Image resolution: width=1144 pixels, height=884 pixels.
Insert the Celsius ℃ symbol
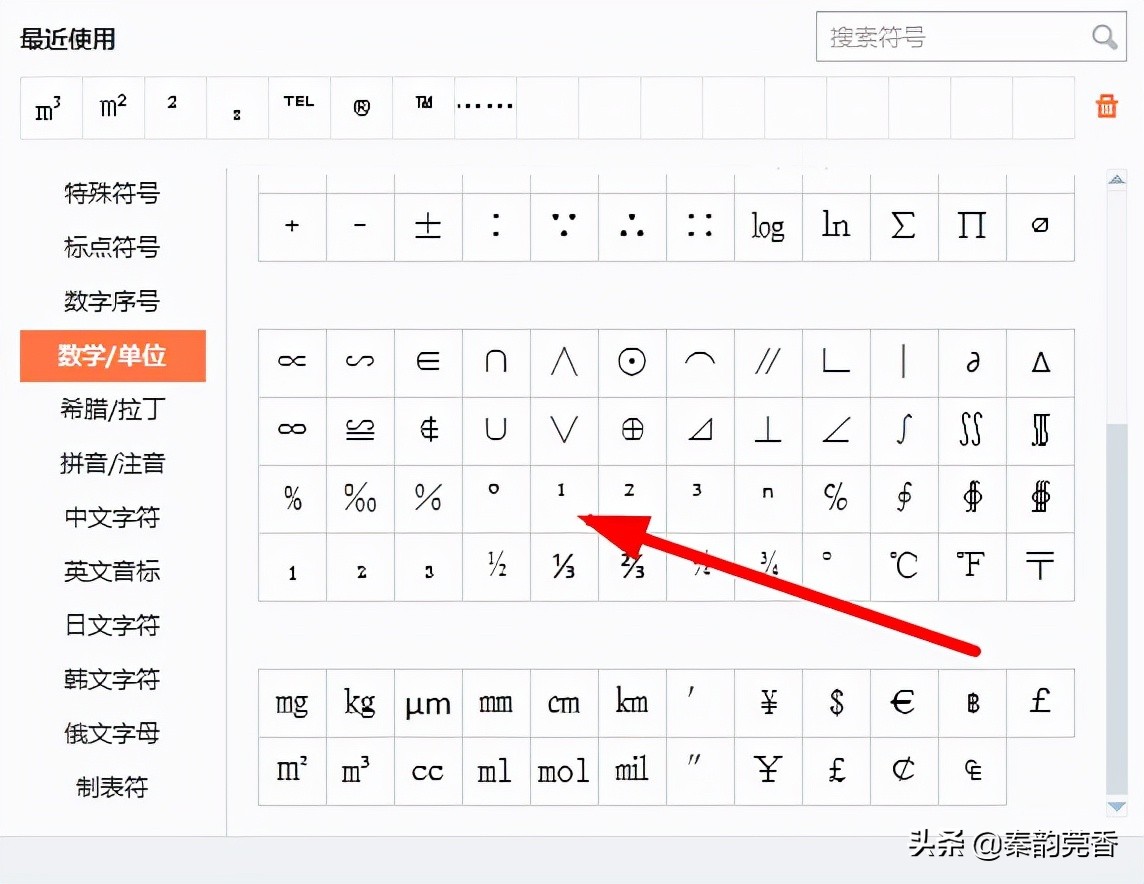point(904,567)
